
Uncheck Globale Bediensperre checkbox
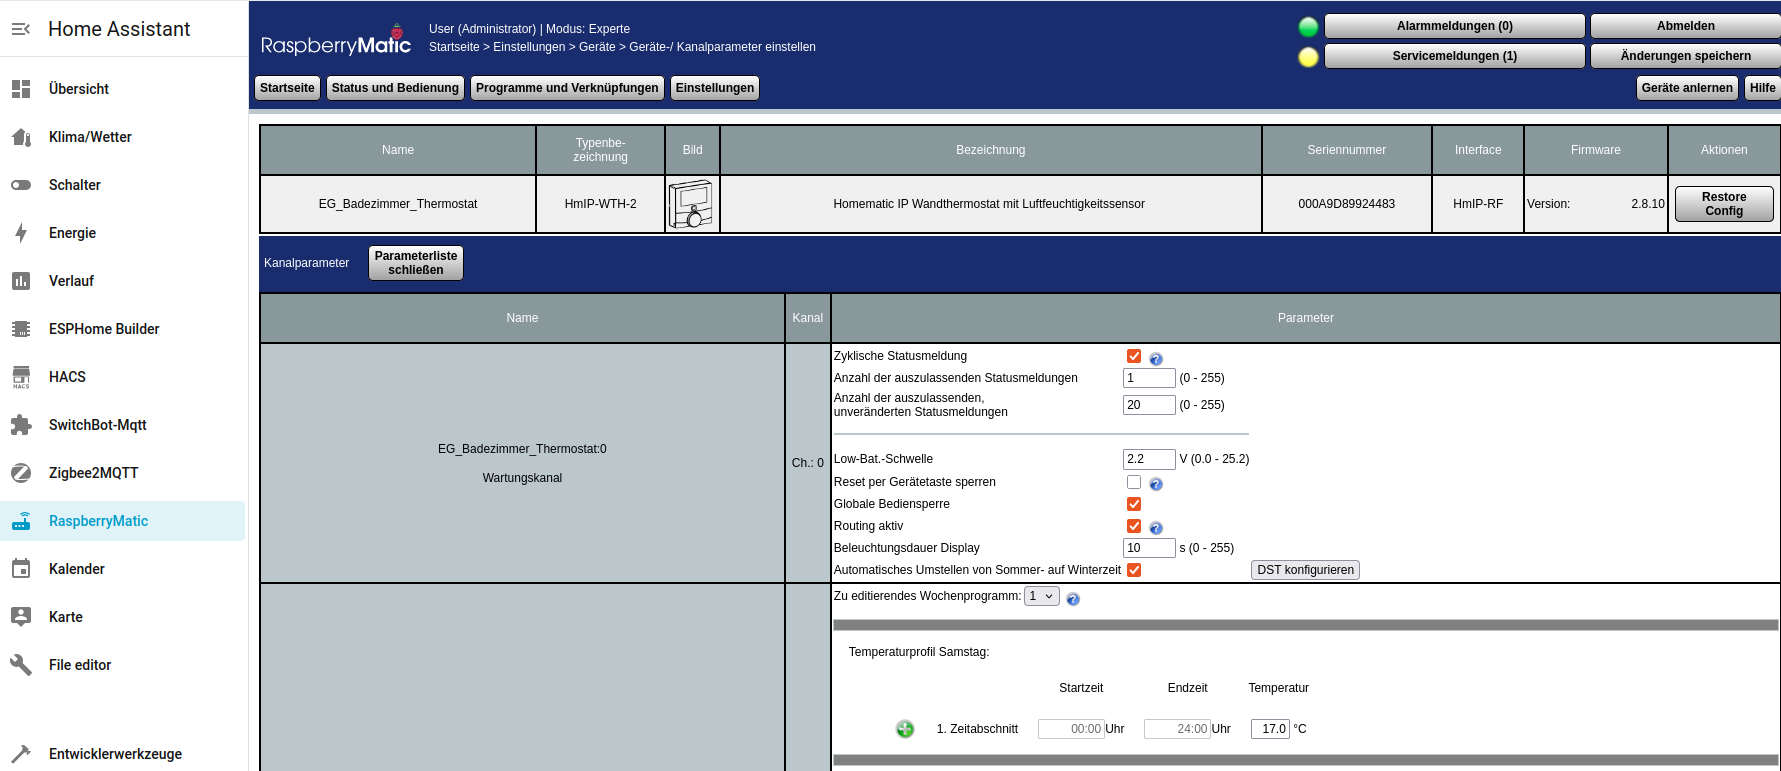[1133, 504]
